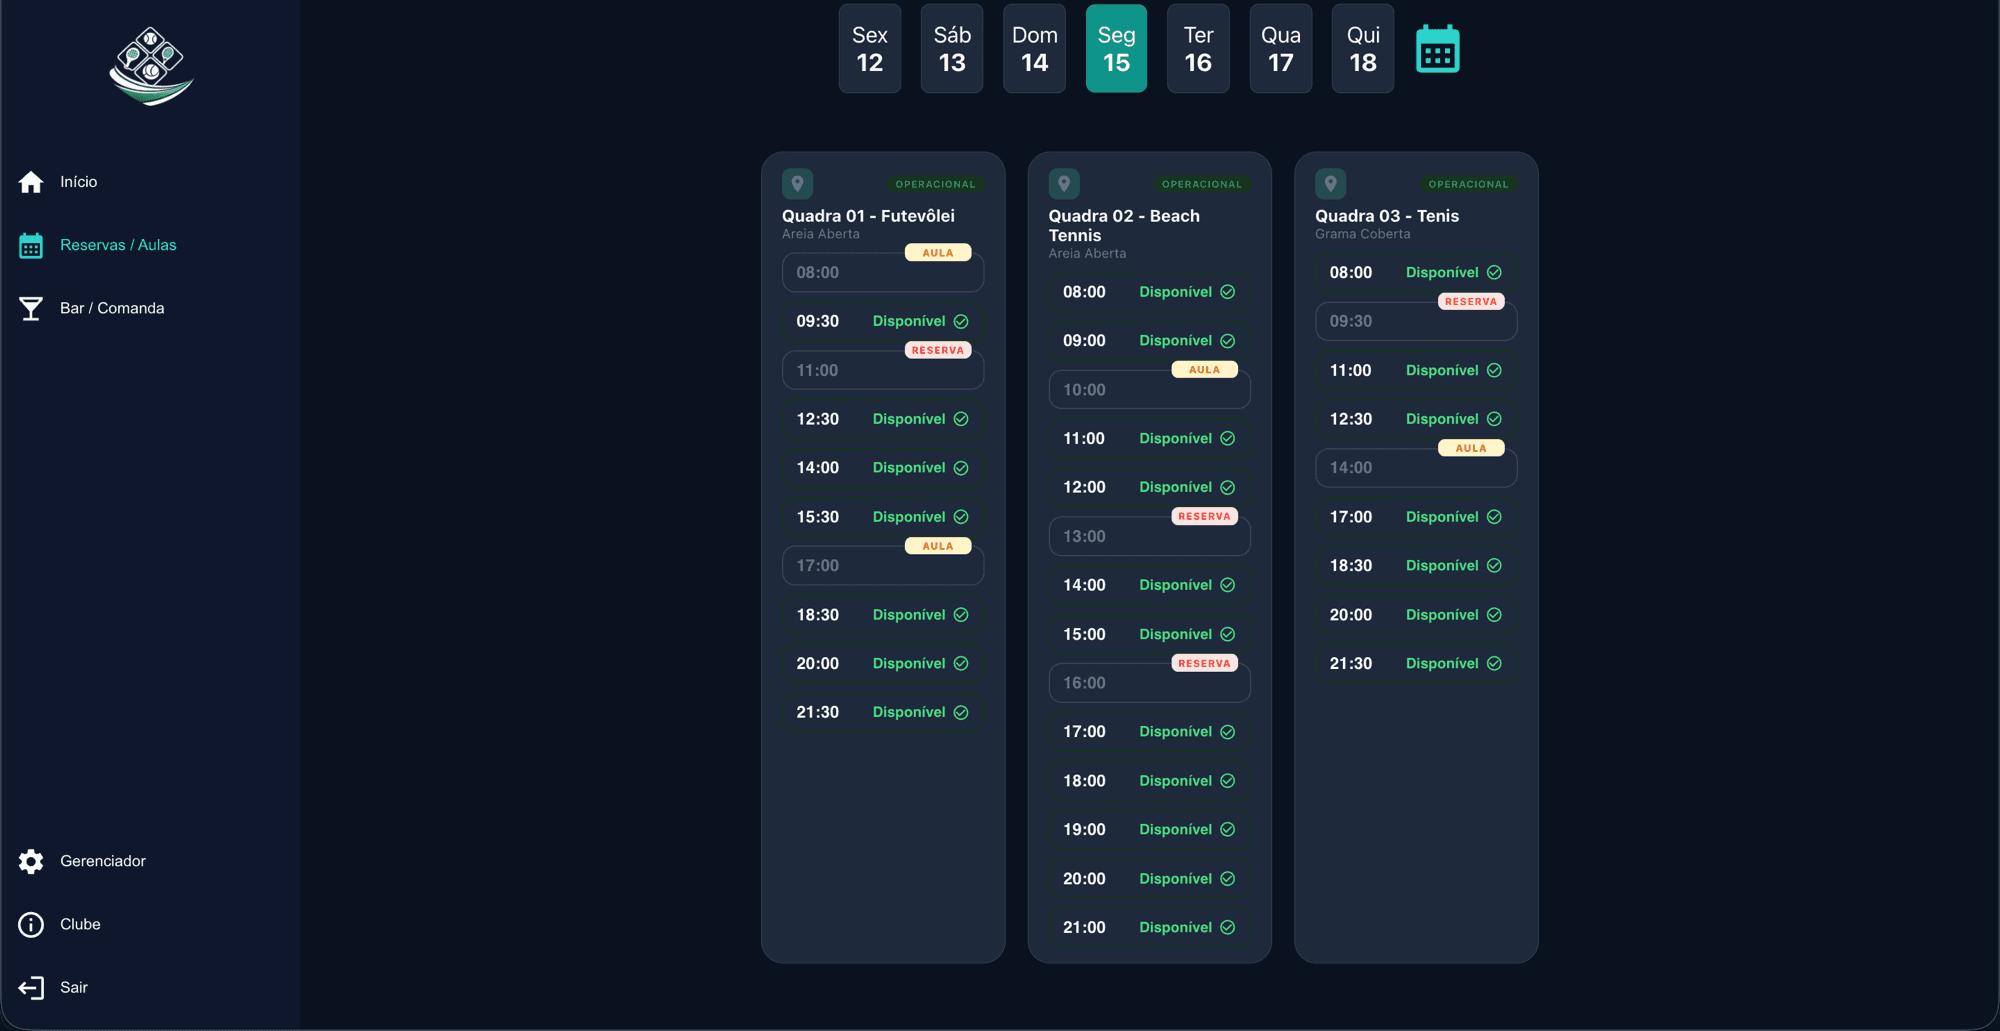Viewport: 2000px width, 1031px height.
Task: Click the Gerenciador gear icon
Action: pos(31,861)
